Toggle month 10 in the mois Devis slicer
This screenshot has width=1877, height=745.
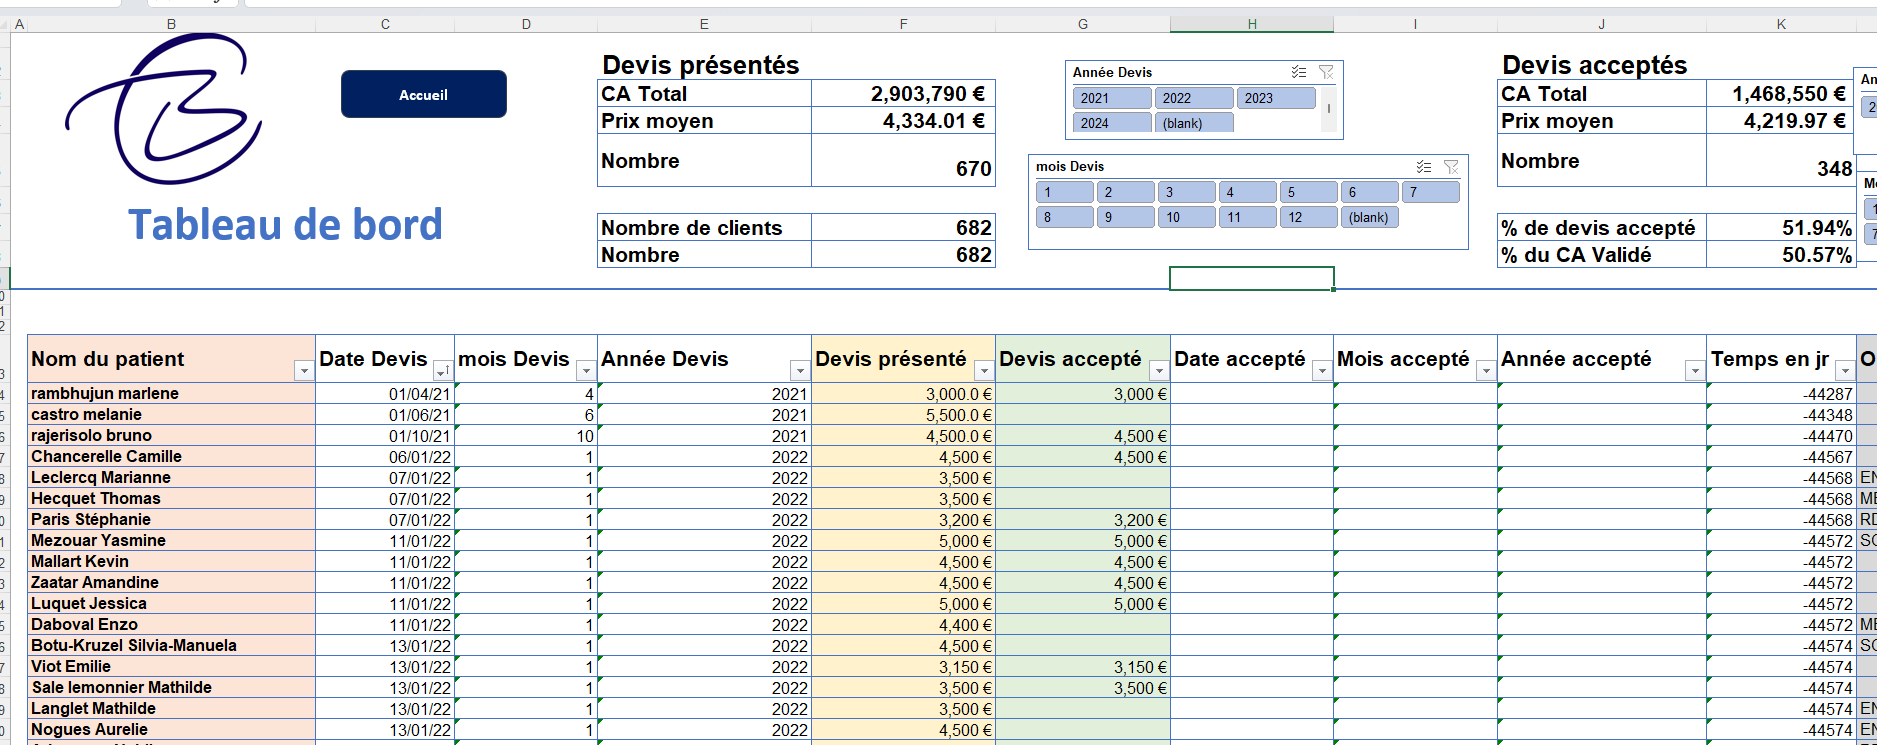pos(1186,217)
